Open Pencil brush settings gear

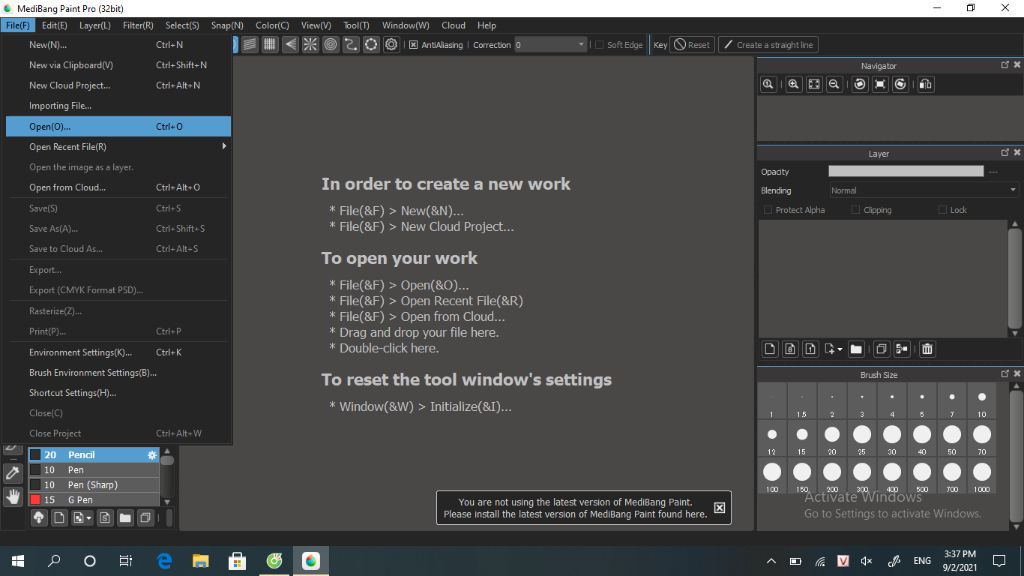coord(152,455)
